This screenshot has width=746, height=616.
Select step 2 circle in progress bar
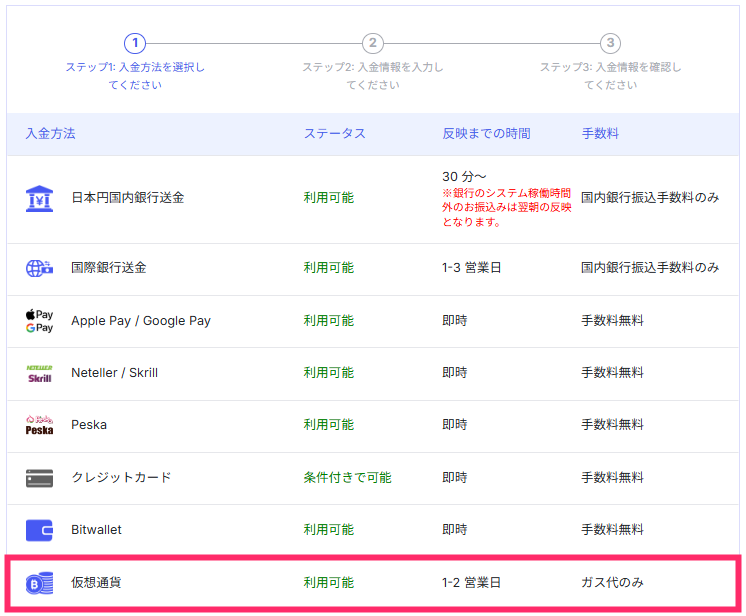coord(373,43)
